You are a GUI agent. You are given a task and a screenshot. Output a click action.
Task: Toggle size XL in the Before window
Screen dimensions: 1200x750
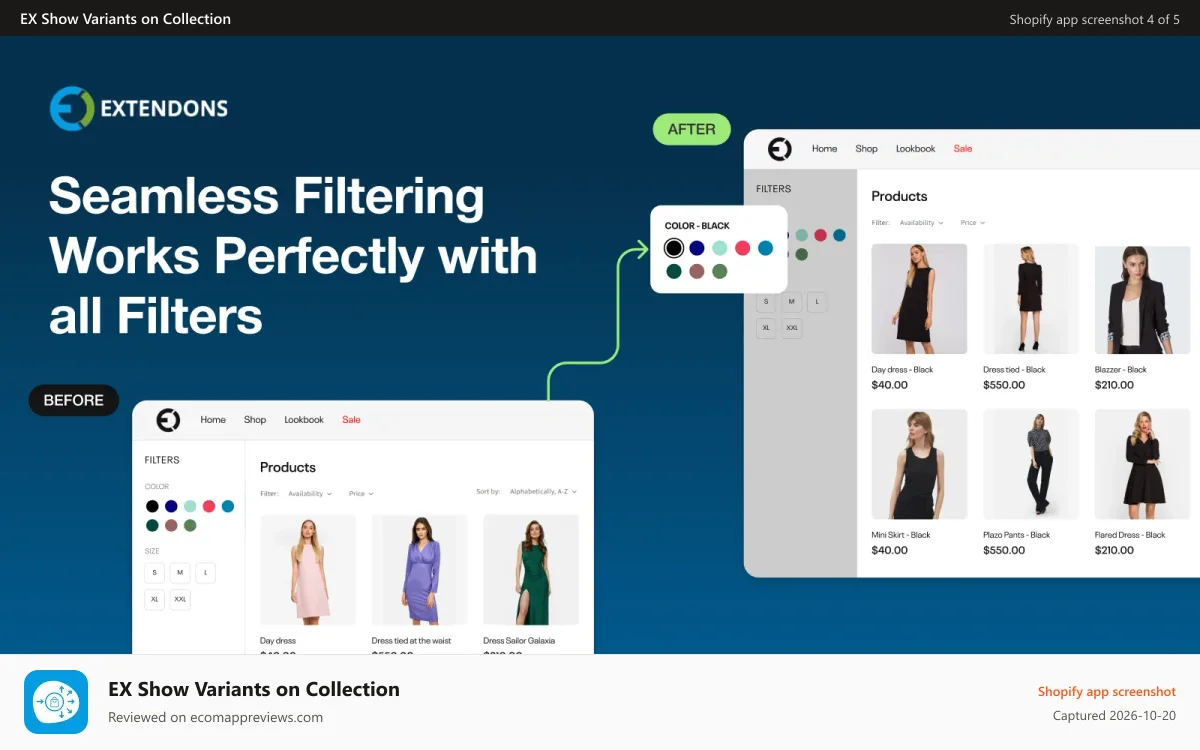pos(154,600)
